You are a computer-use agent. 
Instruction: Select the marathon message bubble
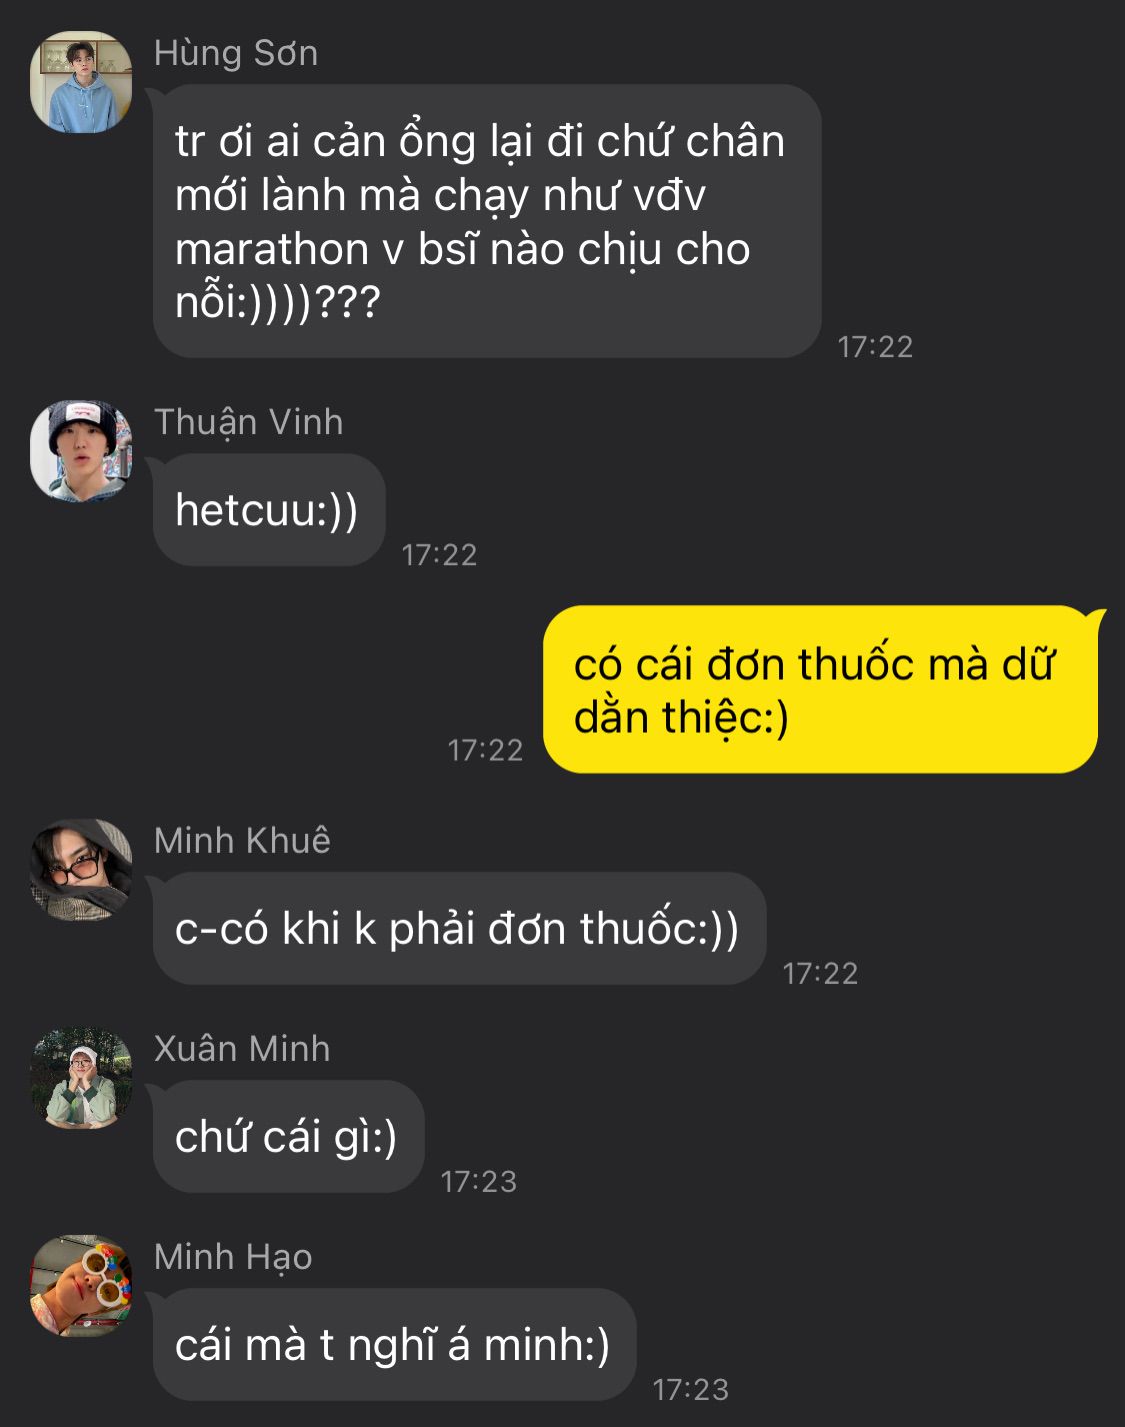(487, 221)
